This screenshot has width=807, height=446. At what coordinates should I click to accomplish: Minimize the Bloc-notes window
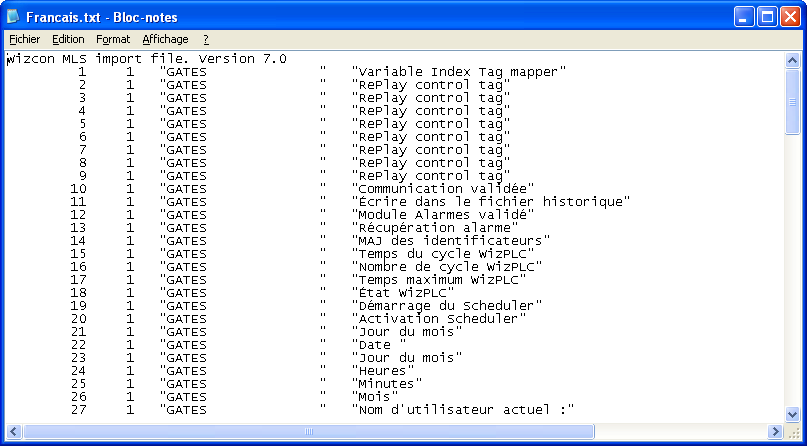744,17
